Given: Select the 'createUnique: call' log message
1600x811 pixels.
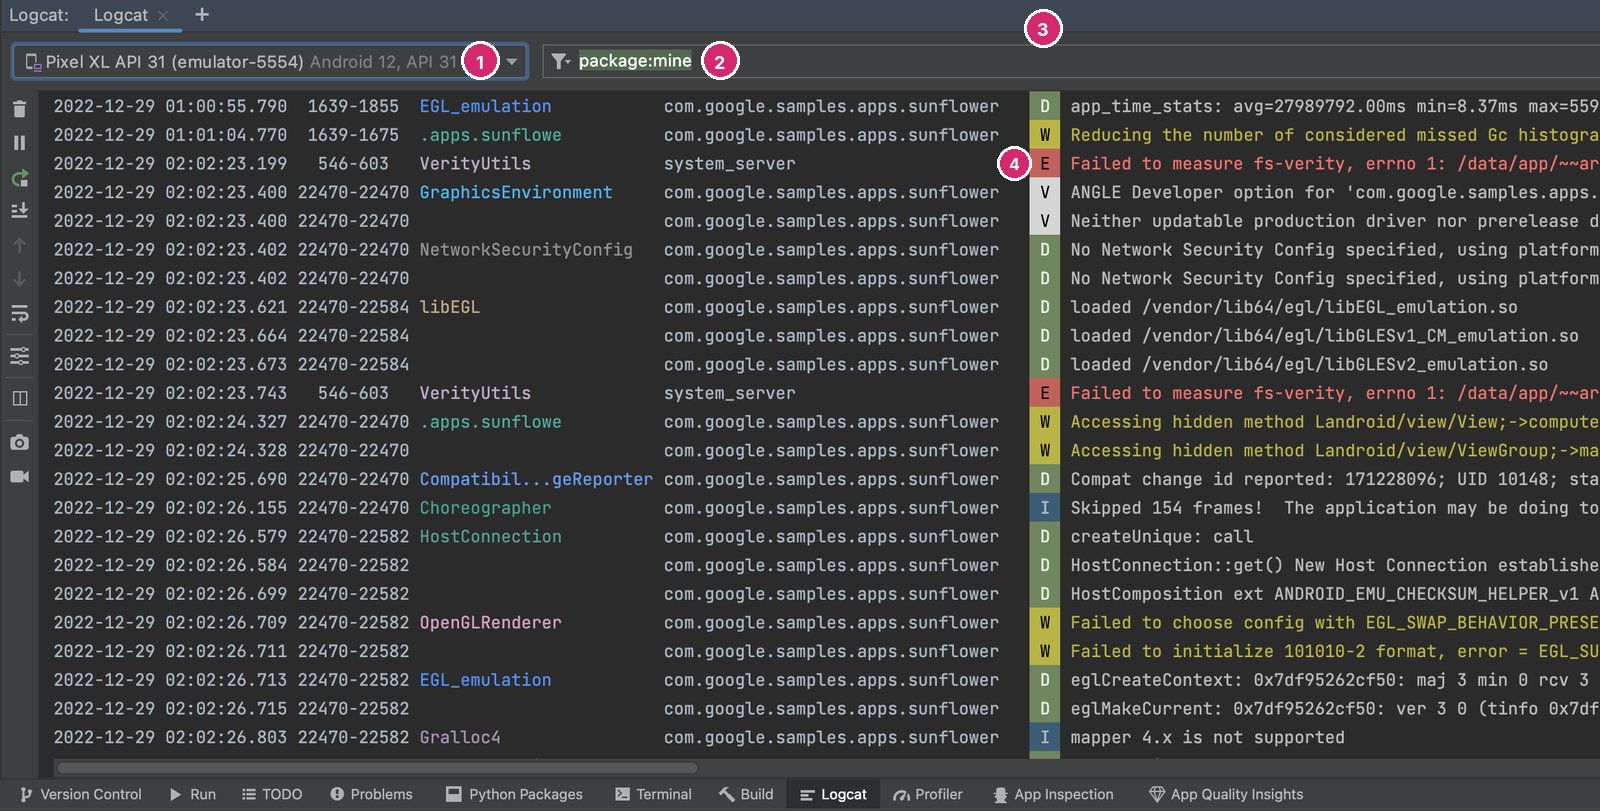Looking at the screenshot, I should 1161,537.
